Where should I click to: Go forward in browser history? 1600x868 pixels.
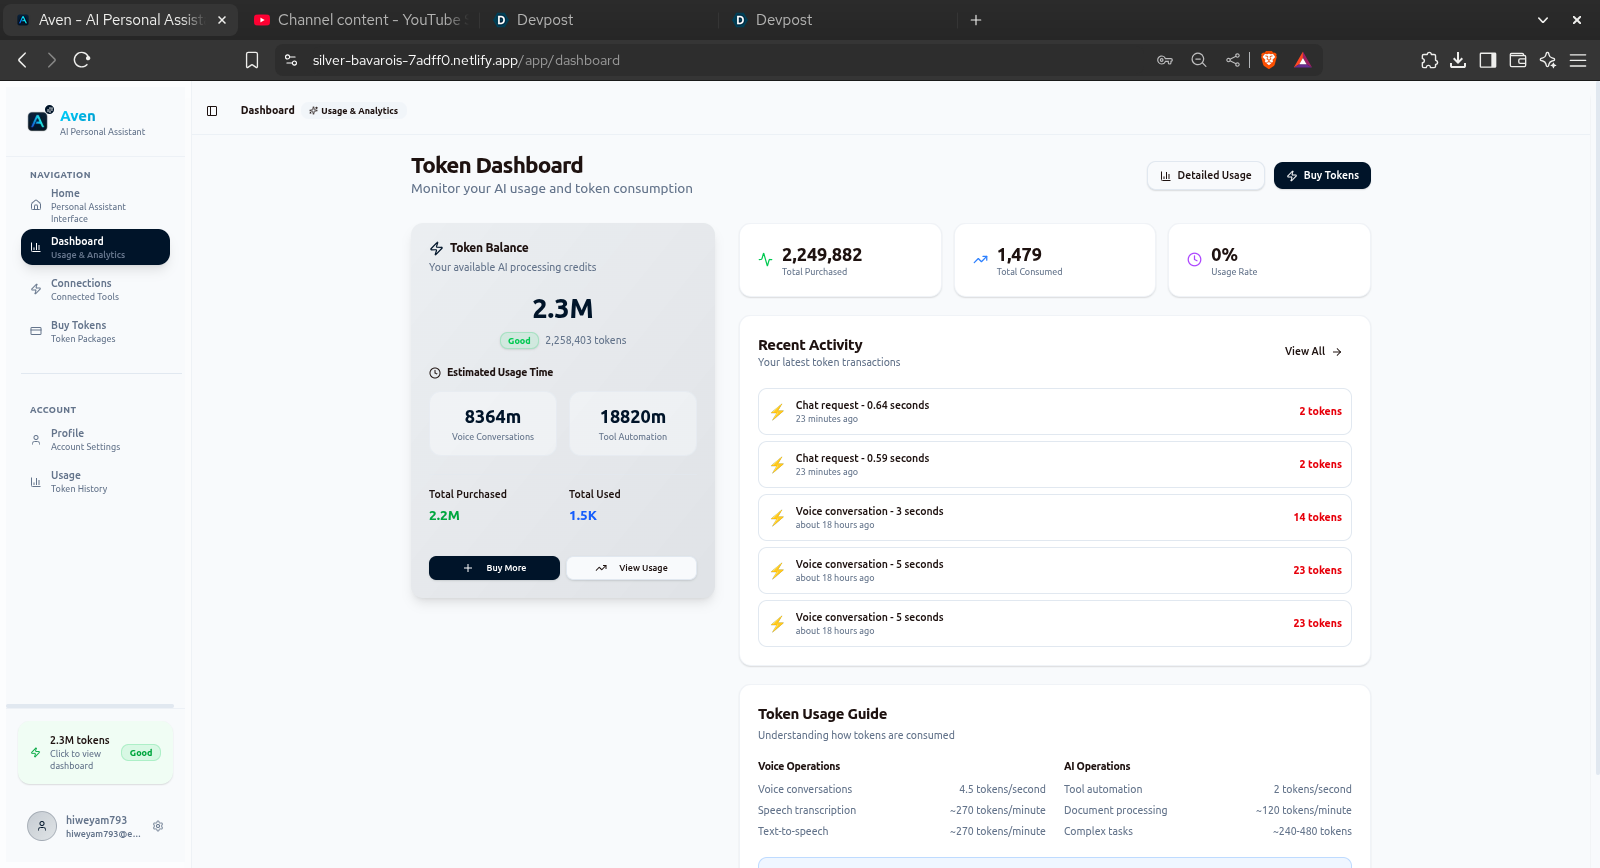pos(51,60)
